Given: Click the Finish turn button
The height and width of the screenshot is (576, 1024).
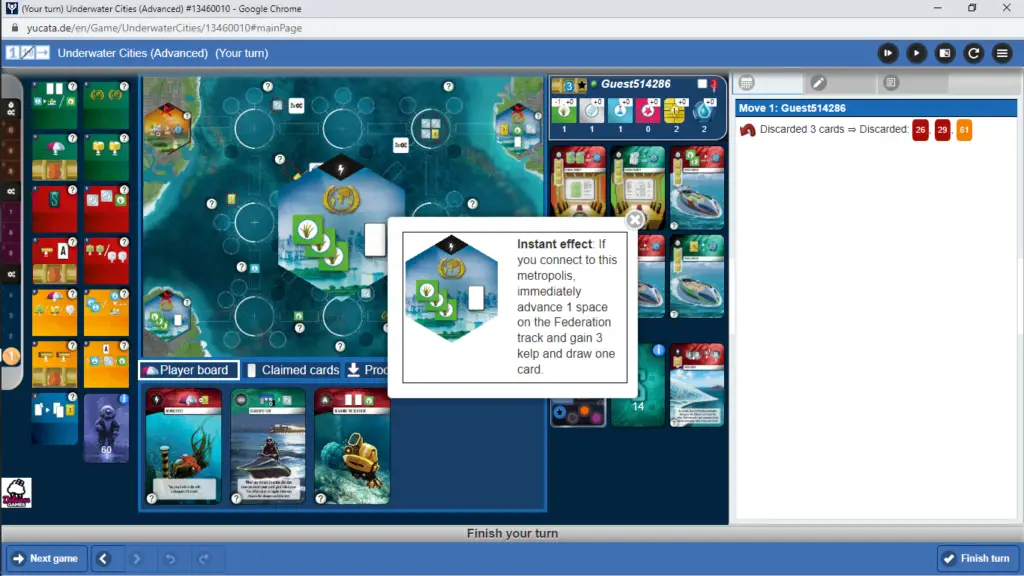Looking at the screenshot, I should (978, 558).
